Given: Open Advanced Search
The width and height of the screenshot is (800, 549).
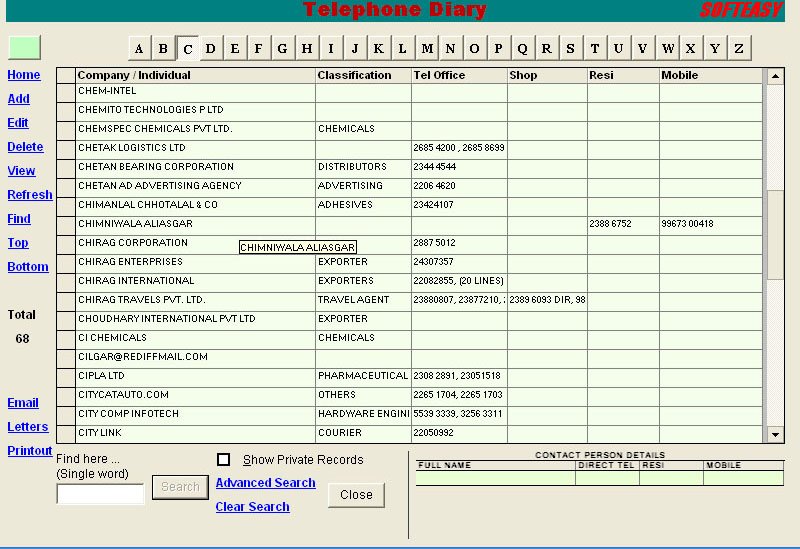Looking at the screenshot, I should [x=265, y=483].
